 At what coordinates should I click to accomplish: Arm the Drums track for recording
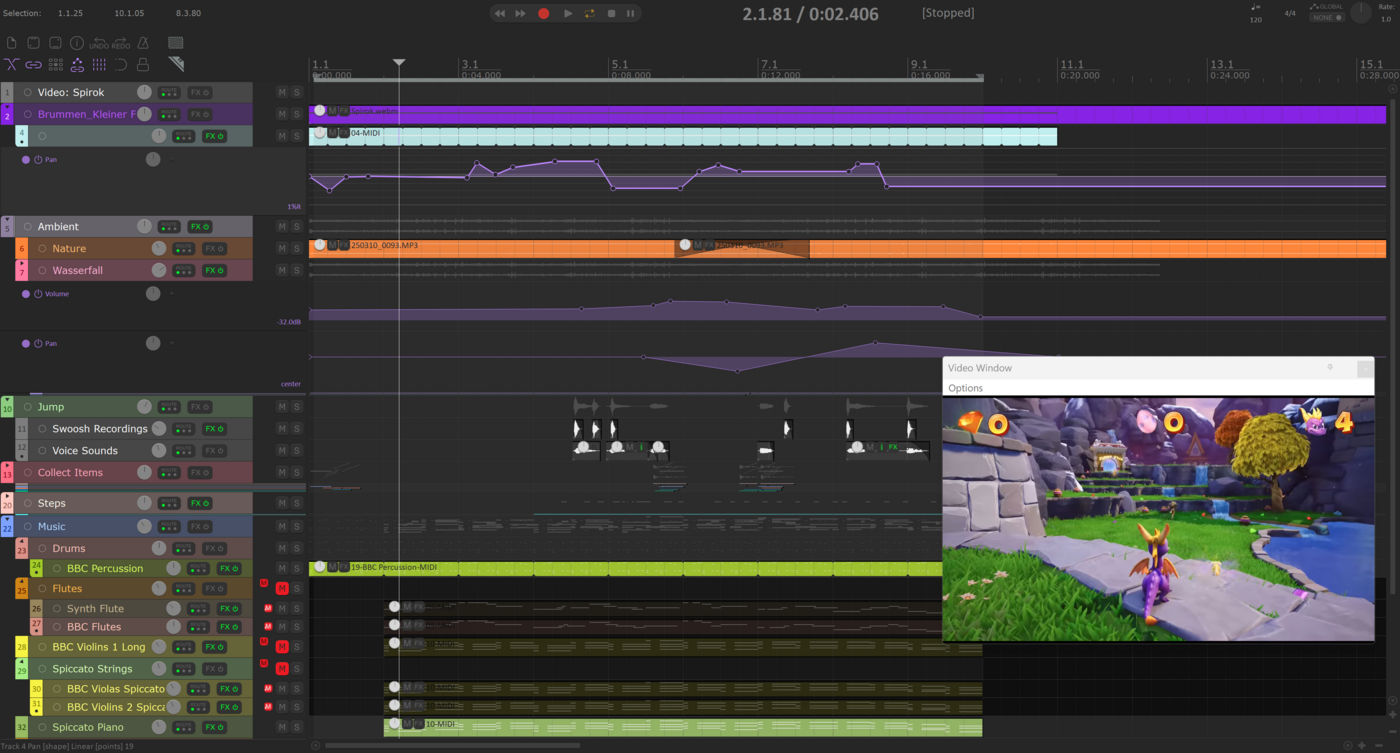(x=43, y=549)
